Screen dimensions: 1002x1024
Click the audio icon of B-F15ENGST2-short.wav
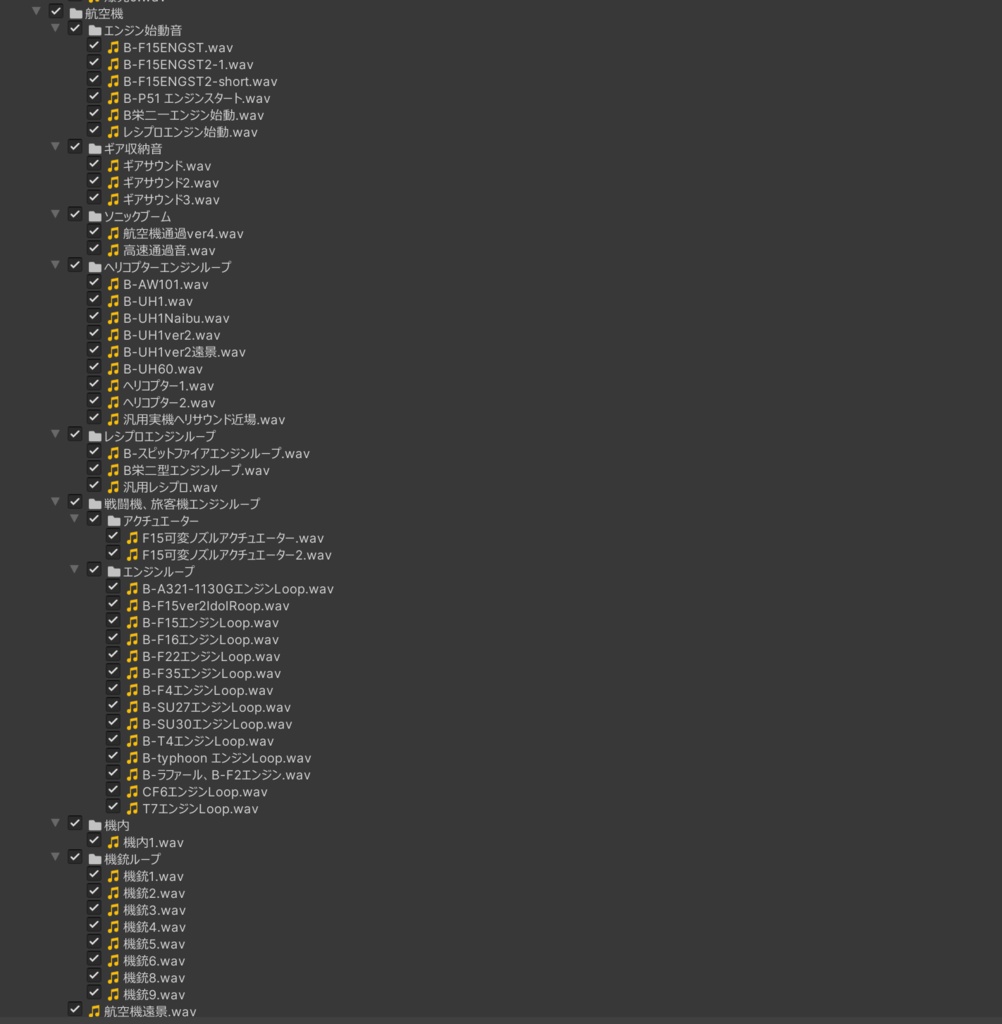tap(114, 81)
